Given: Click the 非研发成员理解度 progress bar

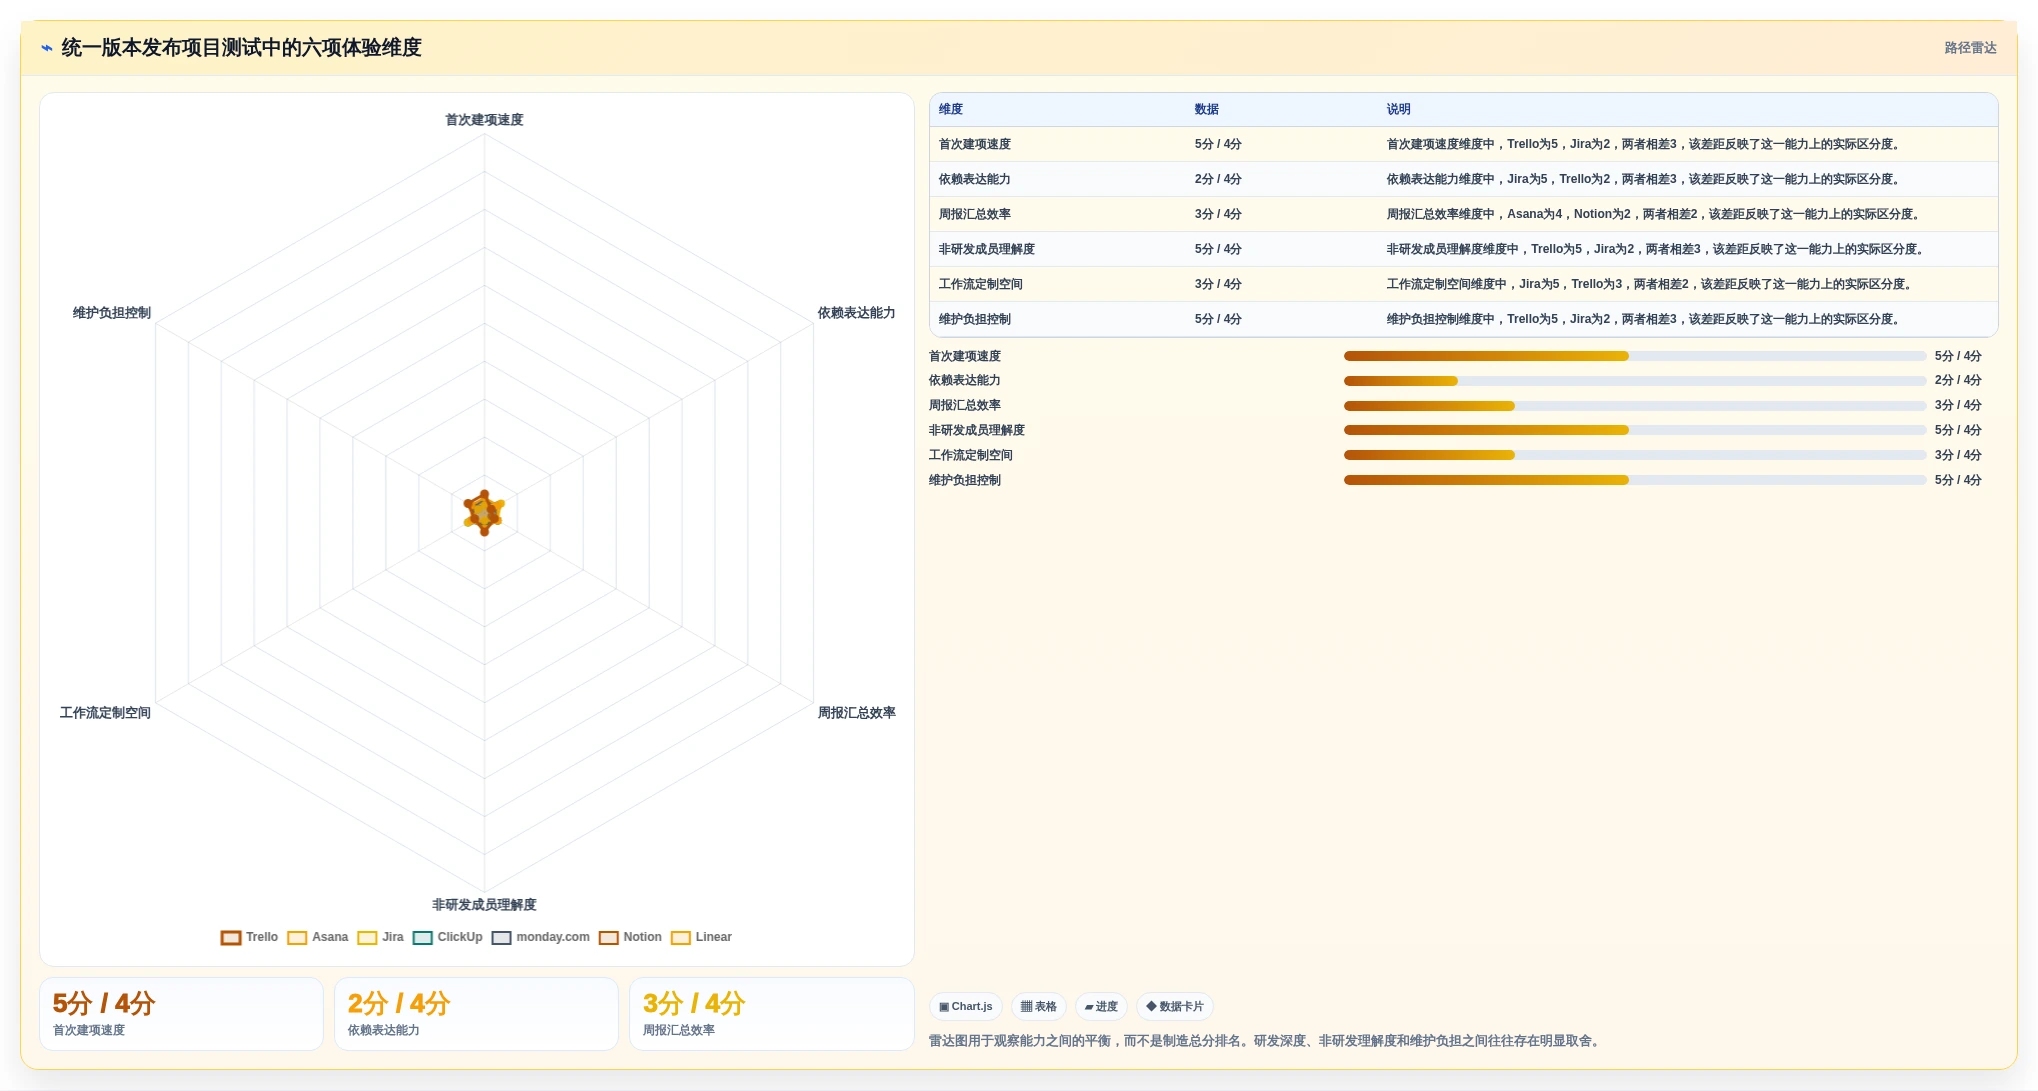Looking at the screenshot, I should tap(1635, 430).
